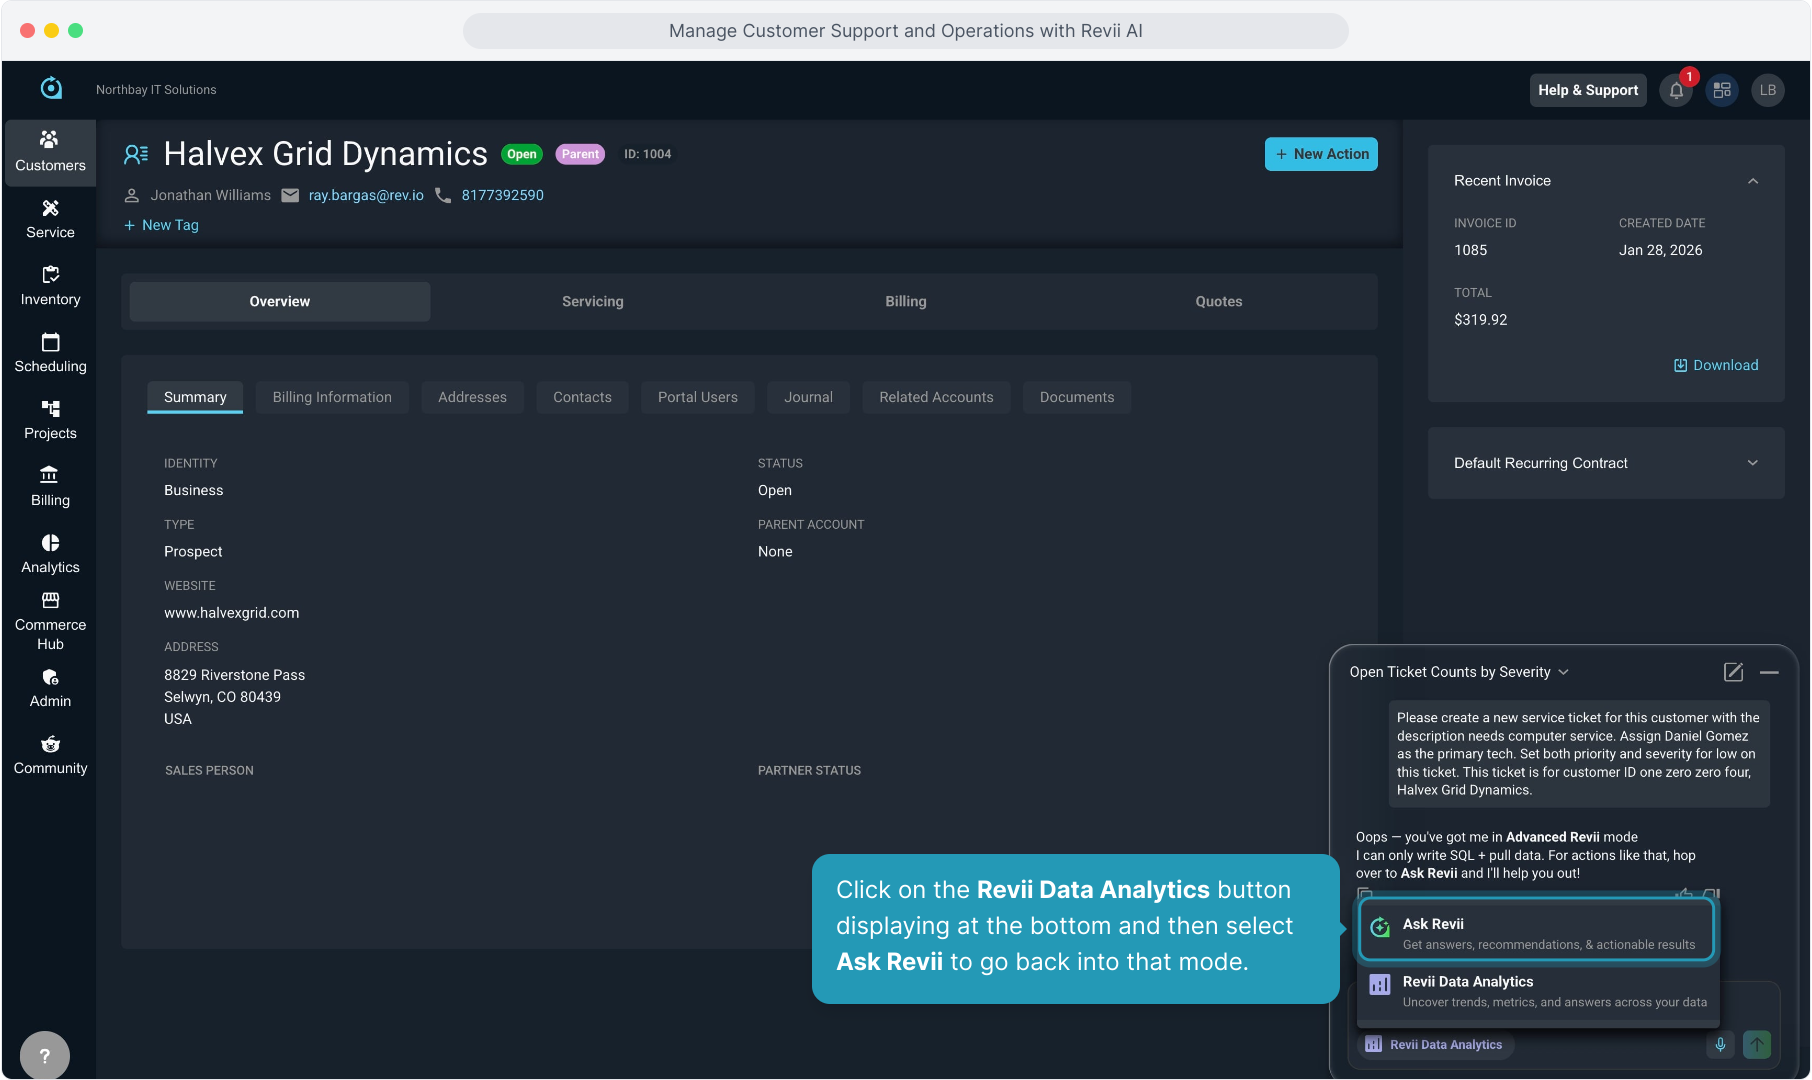Image resolution: width=1812 pixels, height=1080 pixels.
Task: Click the New Action button
Action: [1320, 154]
